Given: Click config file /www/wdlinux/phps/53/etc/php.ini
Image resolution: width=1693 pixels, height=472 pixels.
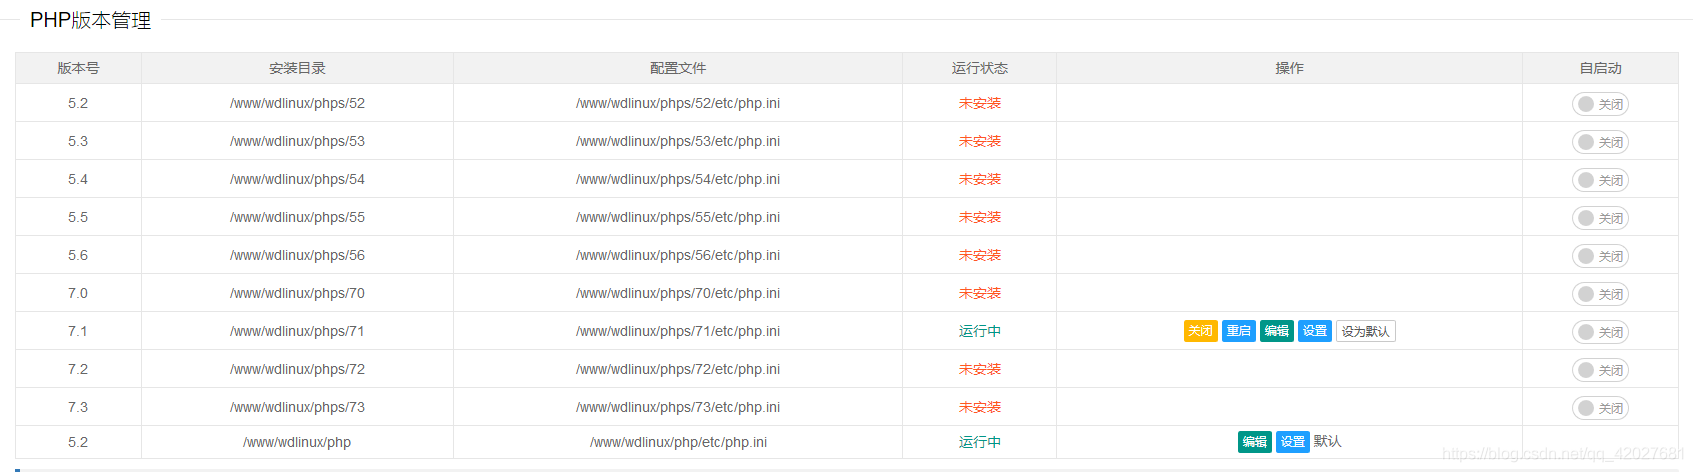Looking at the screenshot, I should 678,141.
